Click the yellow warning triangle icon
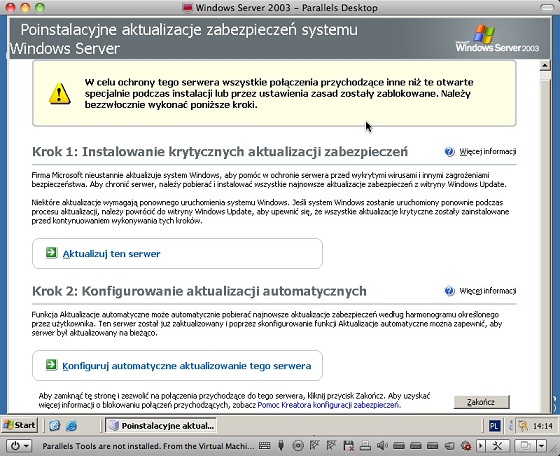The width and height of the screenshot is (560, 456). pyautogui.click(x=60, y=94)
